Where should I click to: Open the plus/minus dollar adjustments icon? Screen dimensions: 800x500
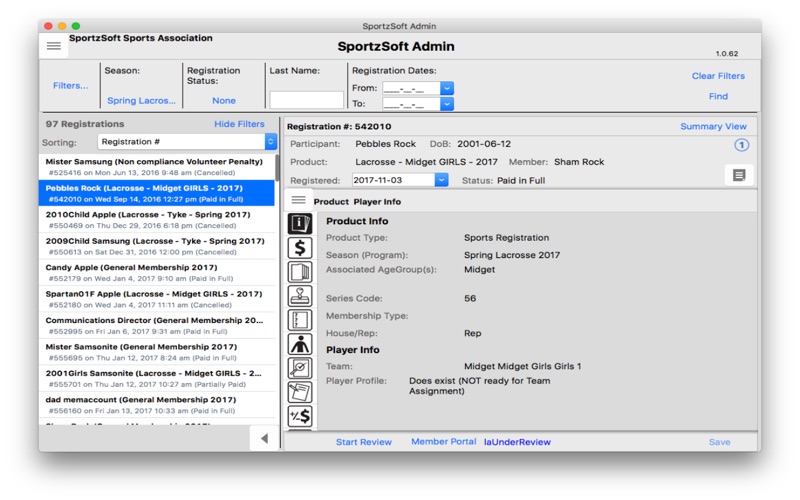click(300, 416)
